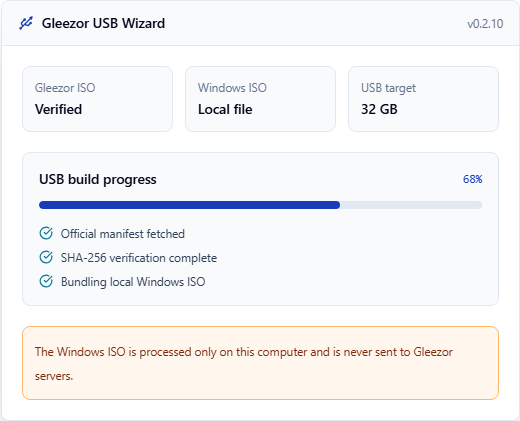Viewport: 520px width, 421px height.
Task: Click the Windows ISO card label
Action: 232,88
